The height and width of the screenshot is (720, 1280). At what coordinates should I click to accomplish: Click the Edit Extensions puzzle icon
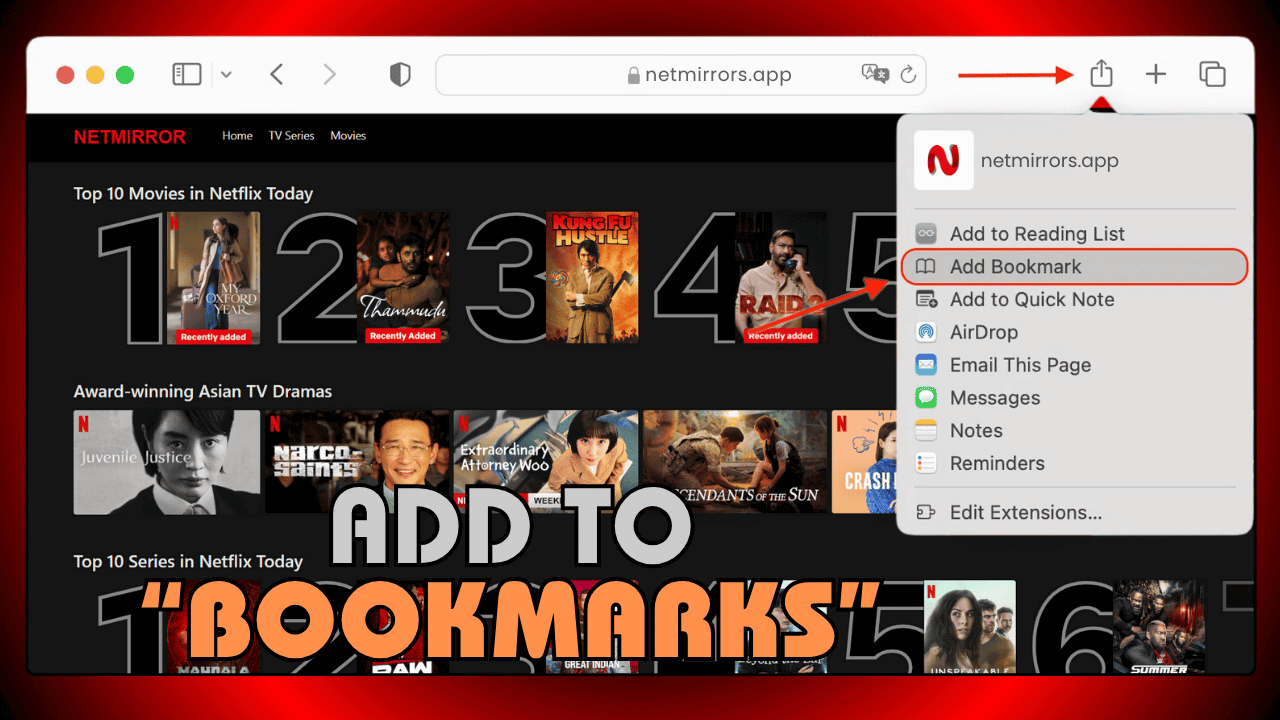[x=926, y=513]
